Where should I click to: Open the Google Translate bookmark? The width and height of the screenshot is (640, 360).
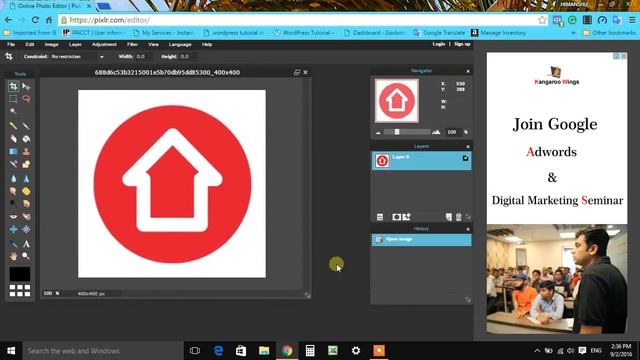click(439, 33)
